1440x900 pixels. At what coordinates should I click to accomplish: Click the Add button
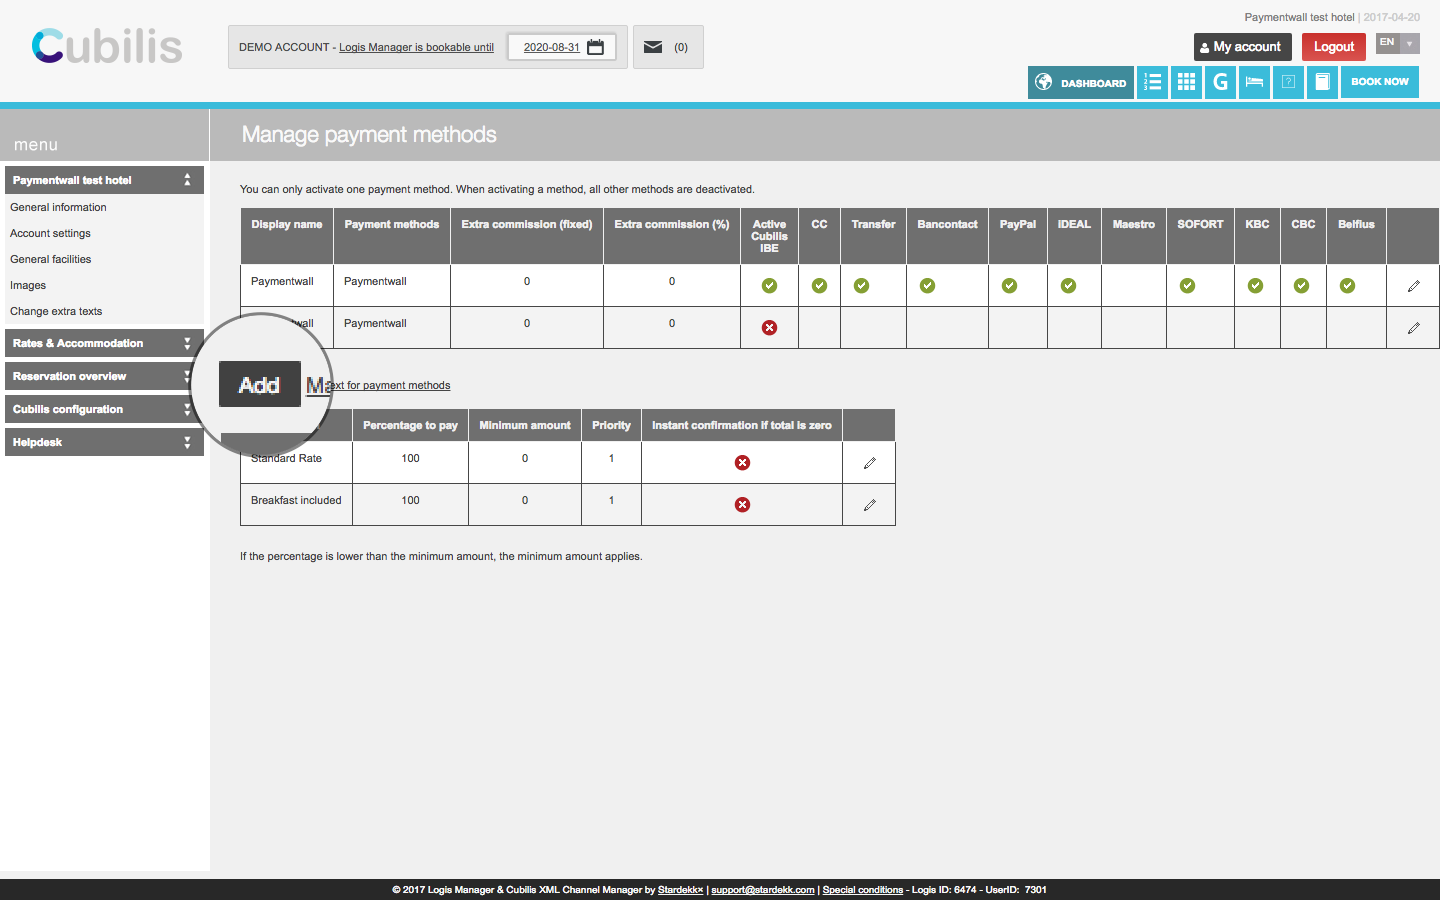point(259,385)
